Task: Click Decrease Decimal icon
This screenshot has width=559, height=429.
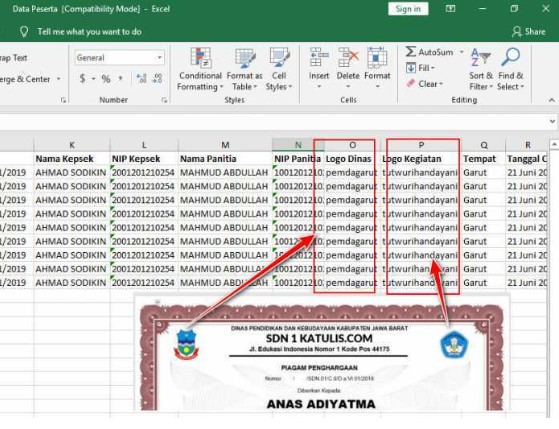Action: point(157,78)
